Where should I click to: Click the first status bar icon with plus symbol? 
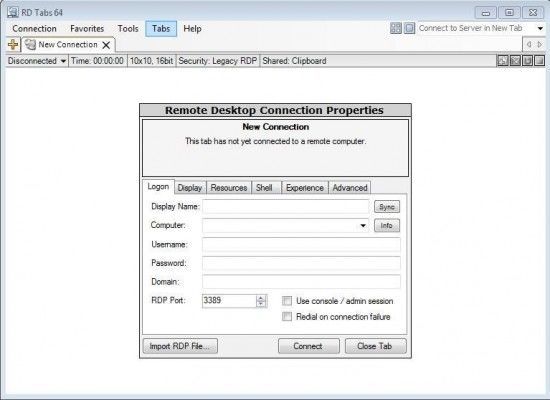click(x=503, y=61)
